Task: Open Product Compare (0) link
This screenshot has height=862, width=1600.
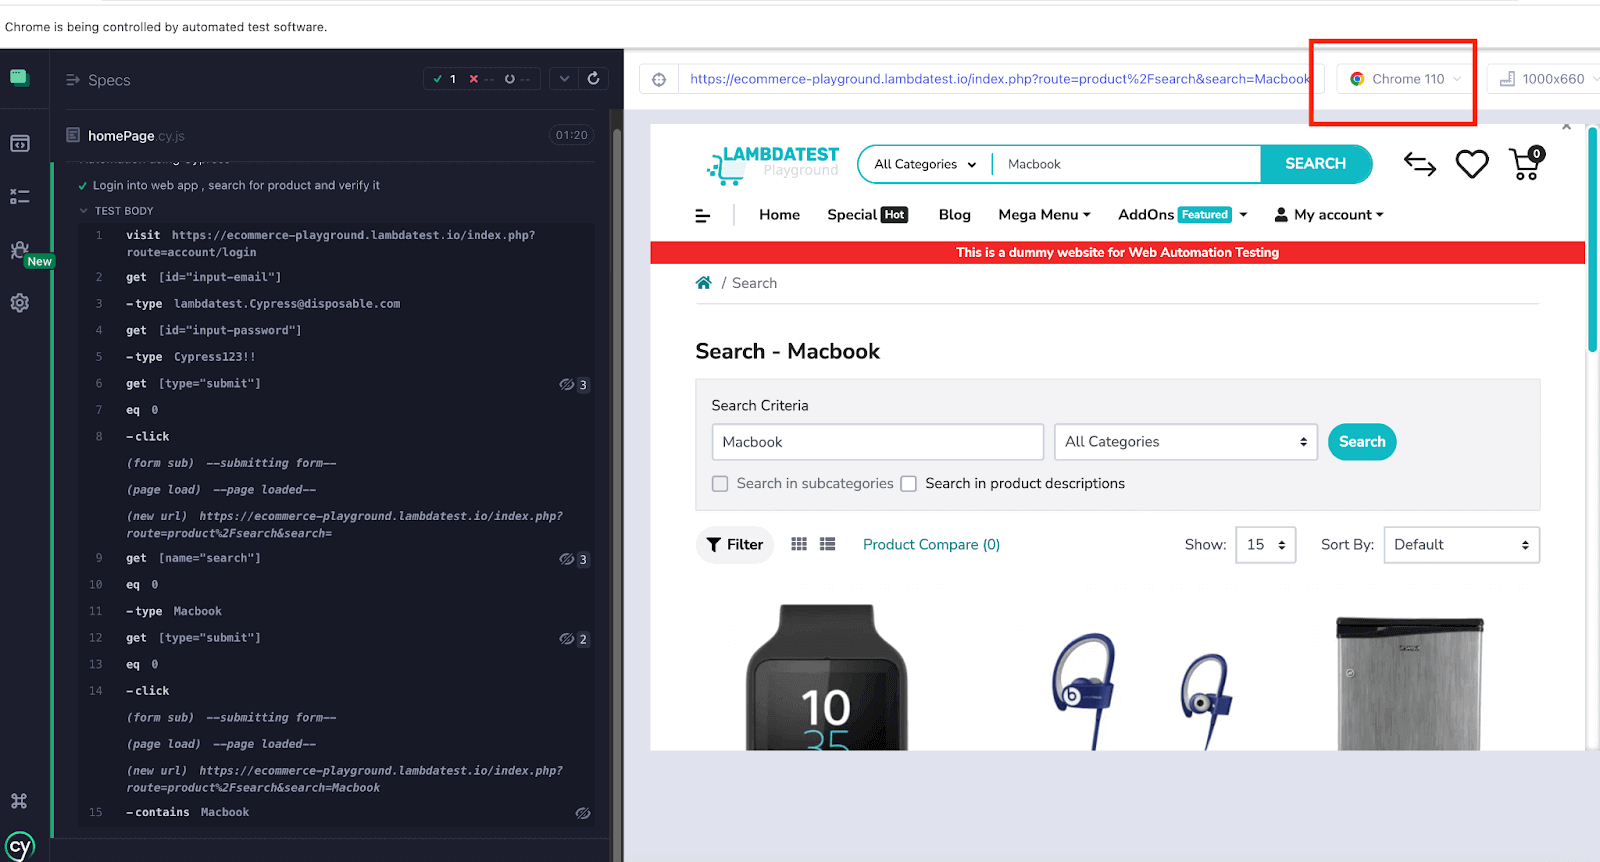Action: click(x=931, y=545)
